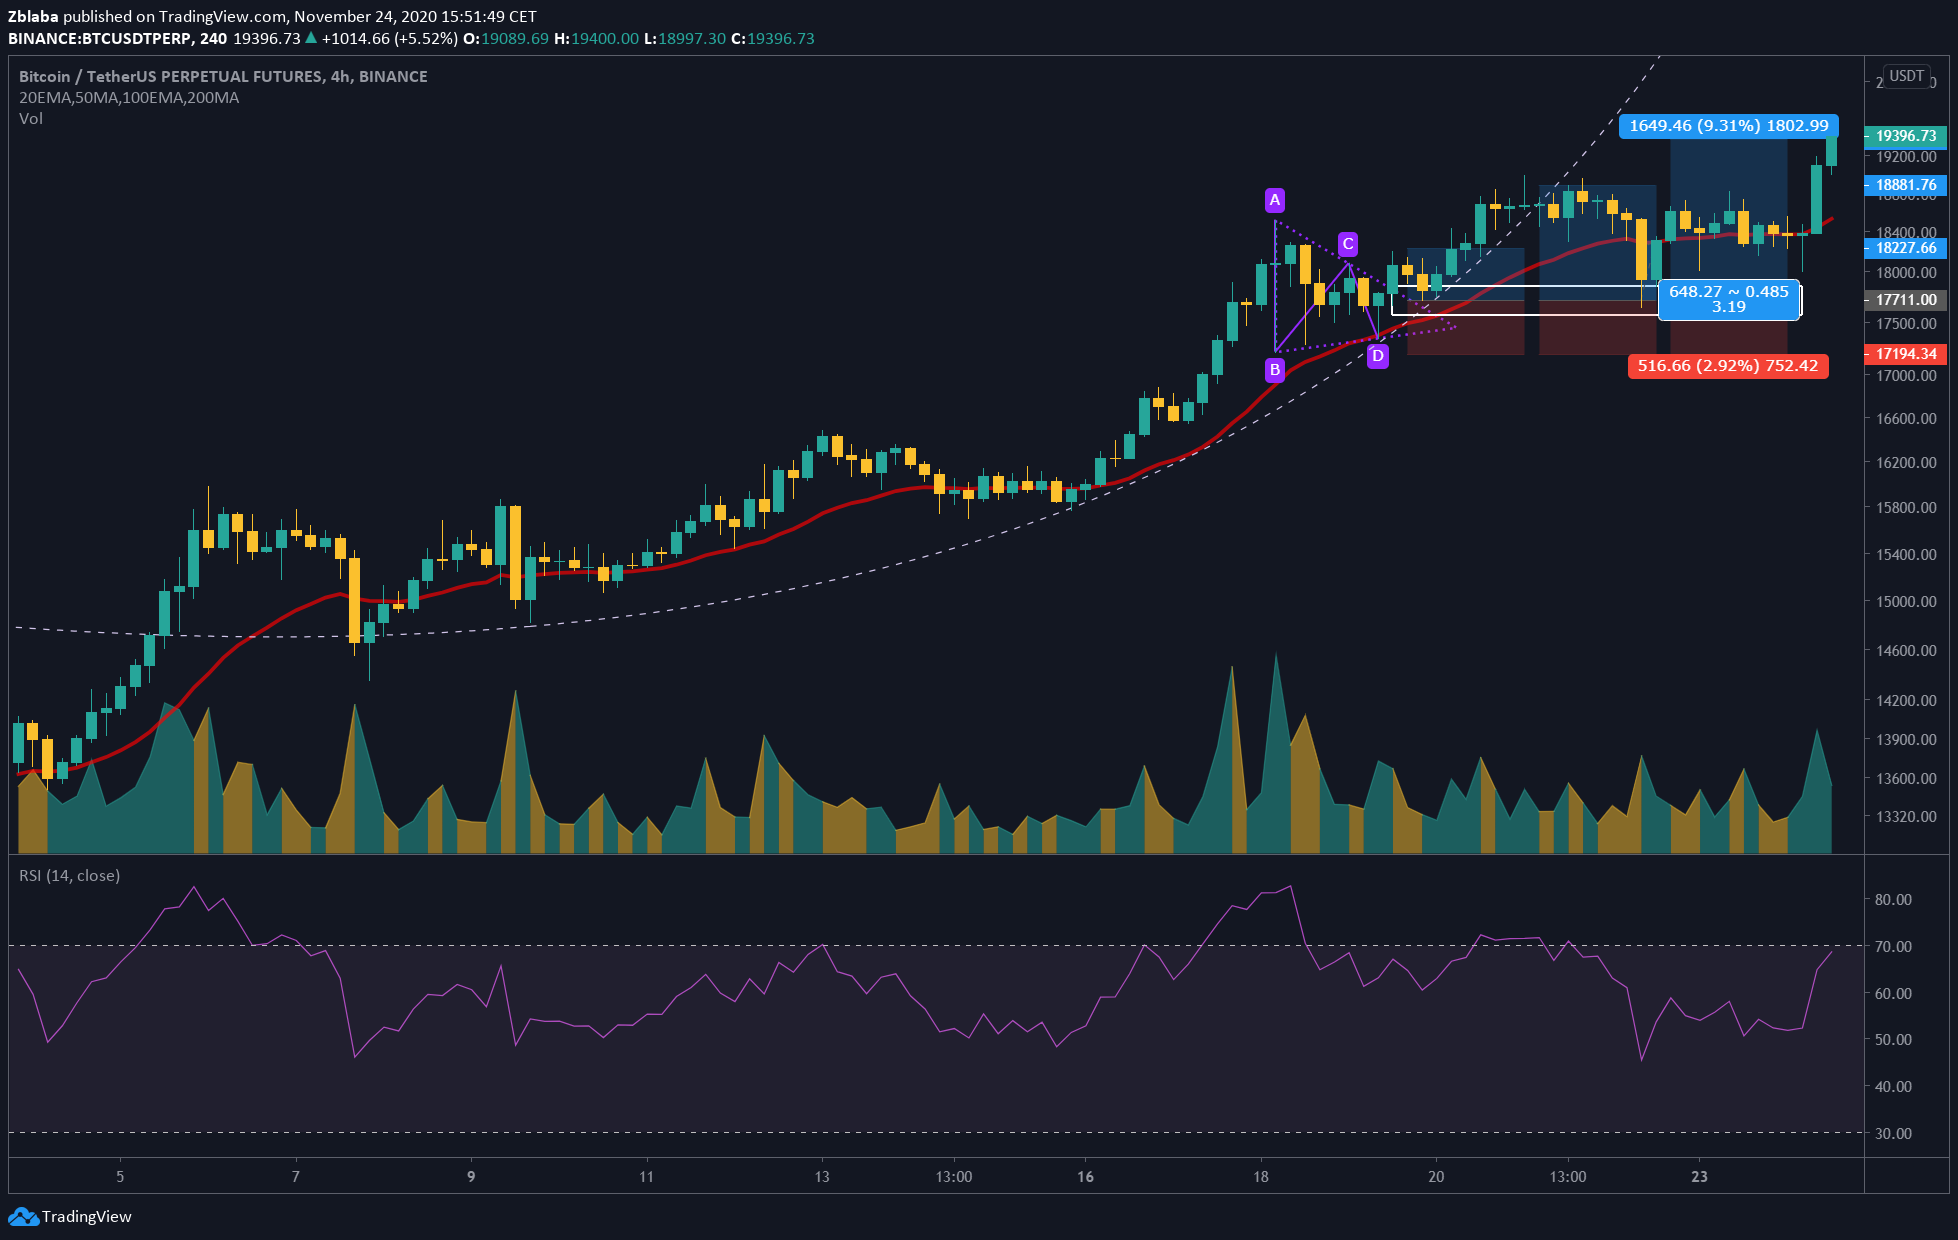Click the Vol indicator legend
The width and height of the screenshot is (1958, 1240).
click(x=31, y=119)
